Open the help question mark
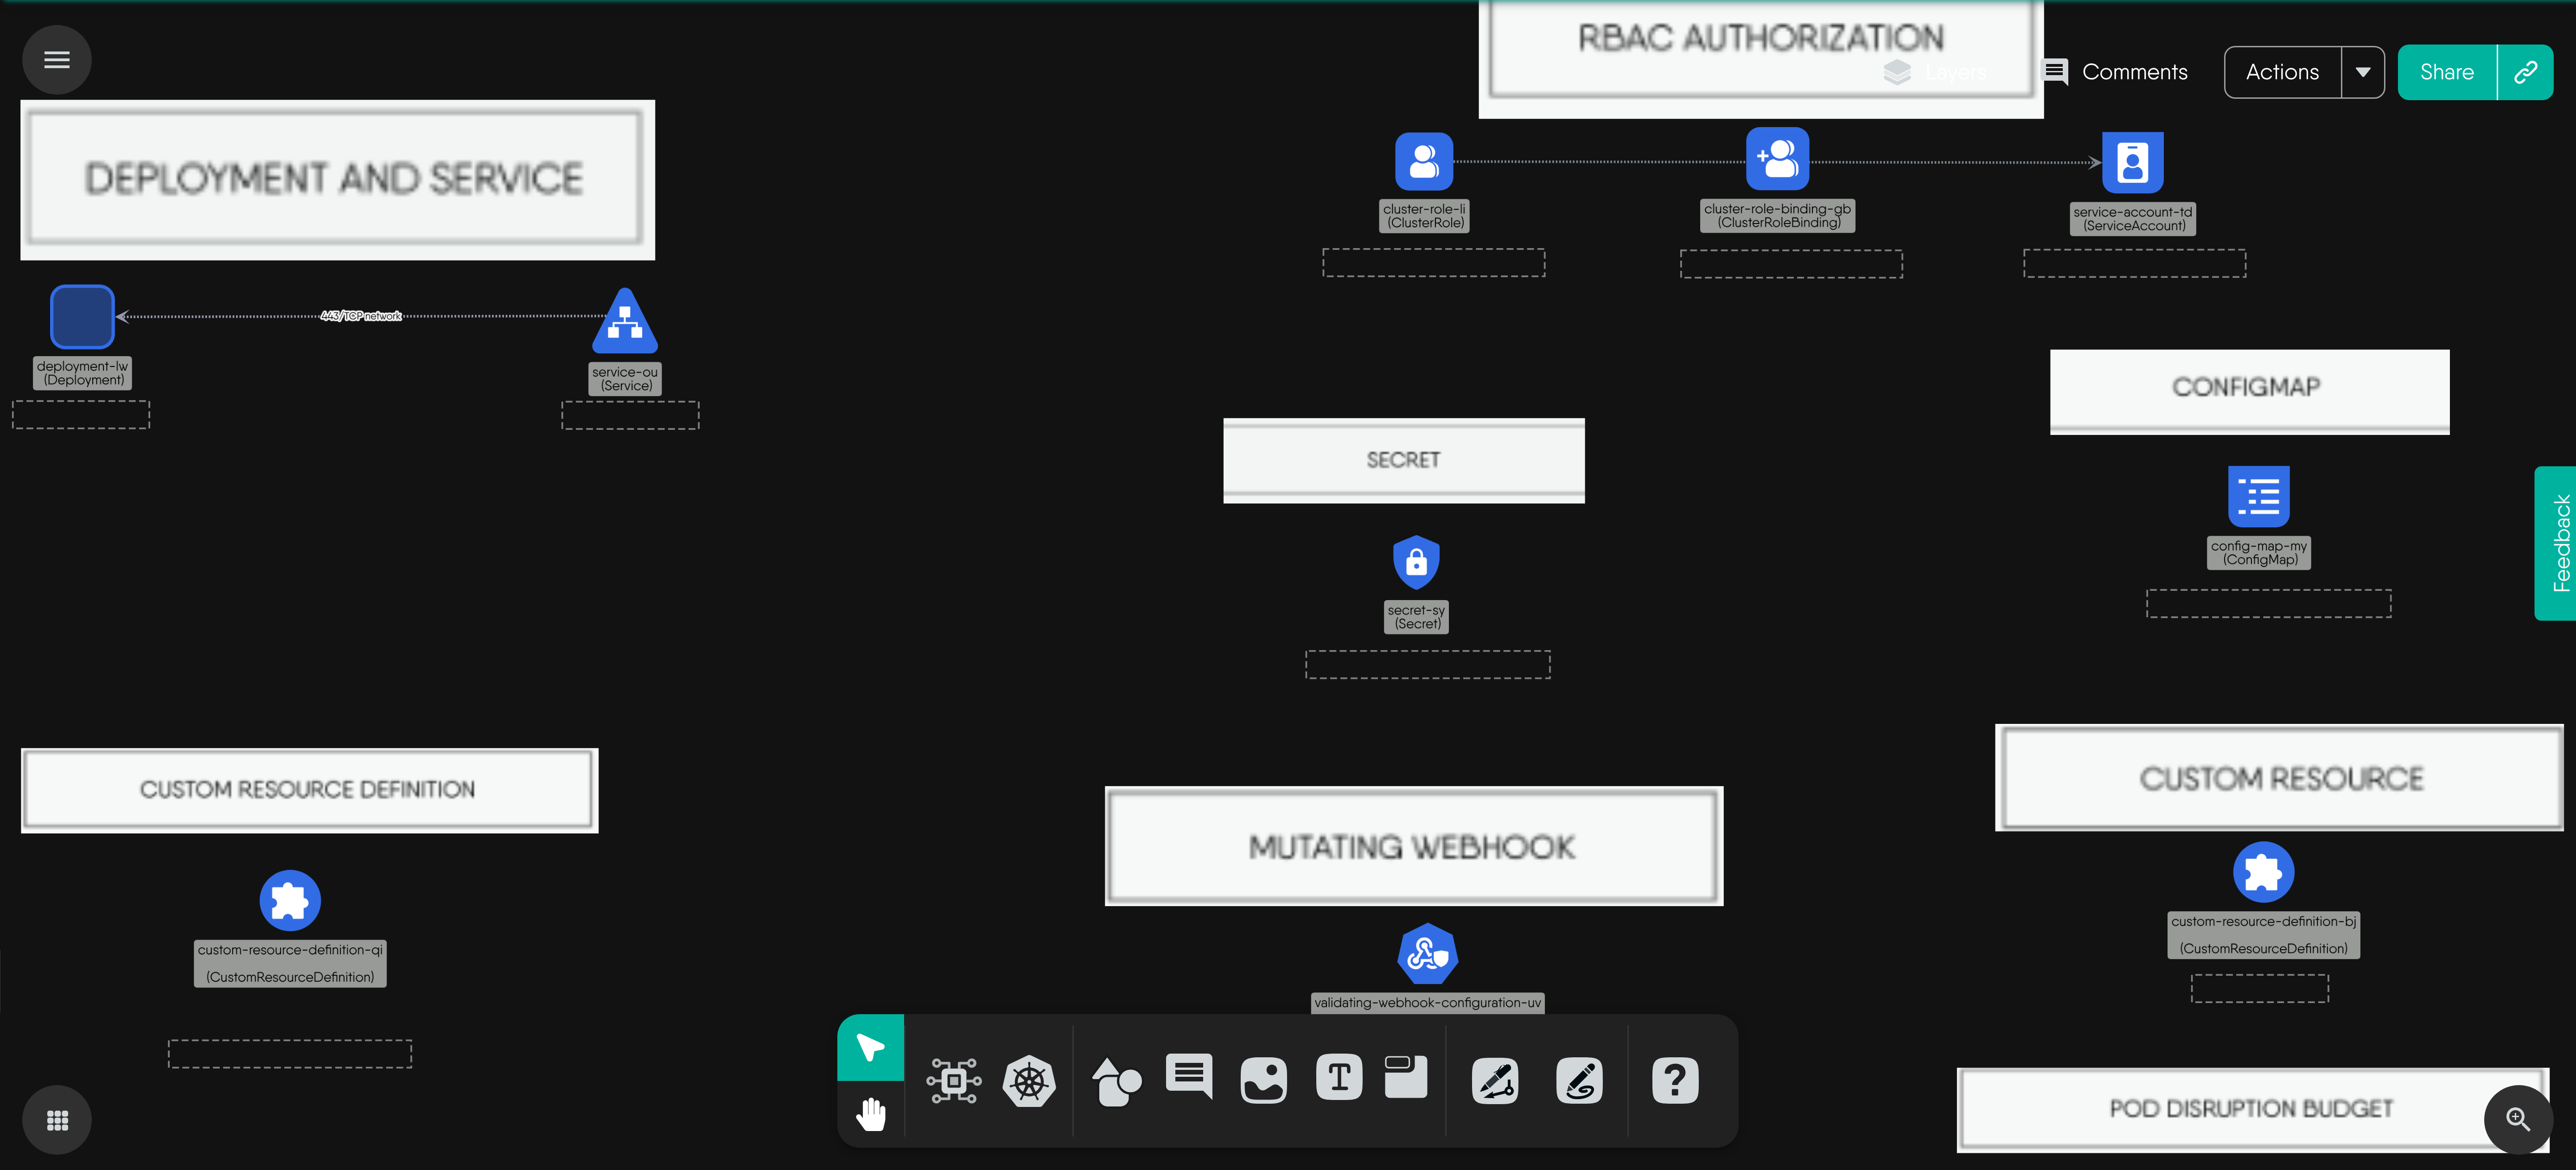The image size is (2576, 1170). coord(1675,1081)
